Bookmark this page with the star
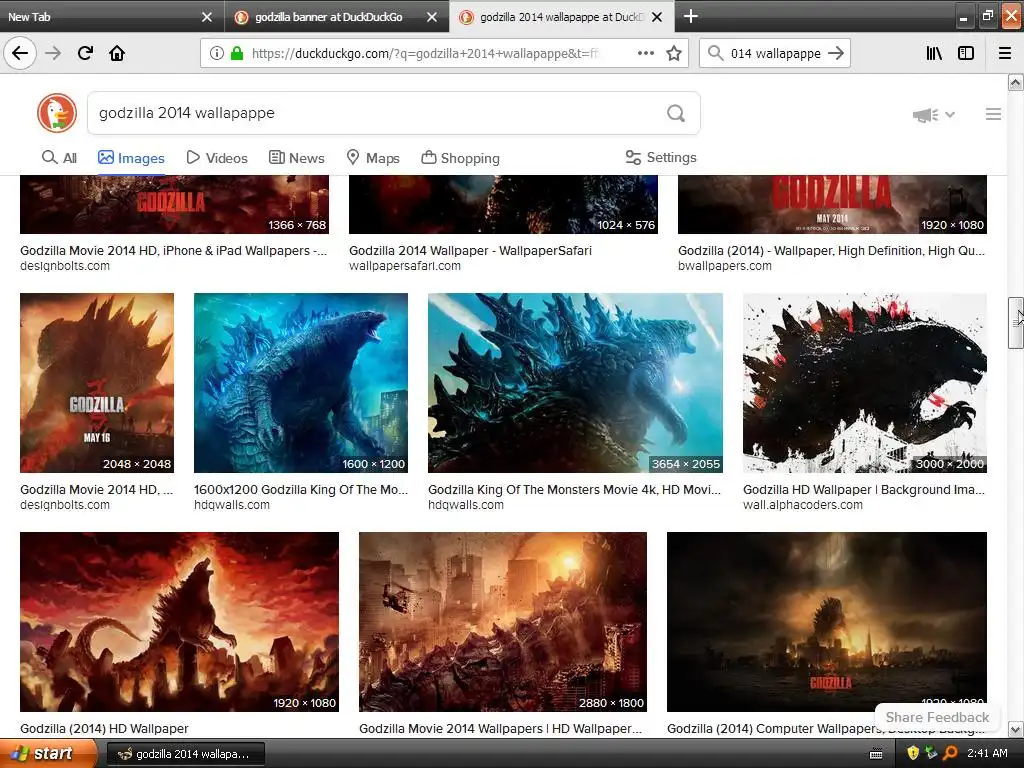The height and width of the screenshot is (768, 1024). (674, 54)
